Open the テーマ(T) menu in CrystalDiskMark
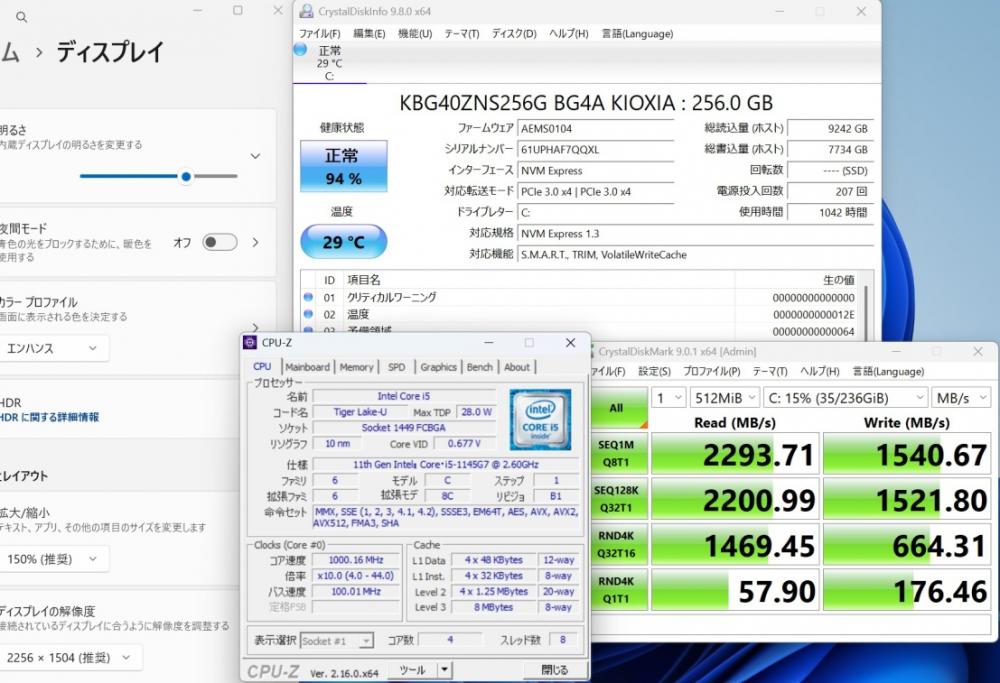The image size is (1000, 683). pyautogui.click(x=770, y=371)
